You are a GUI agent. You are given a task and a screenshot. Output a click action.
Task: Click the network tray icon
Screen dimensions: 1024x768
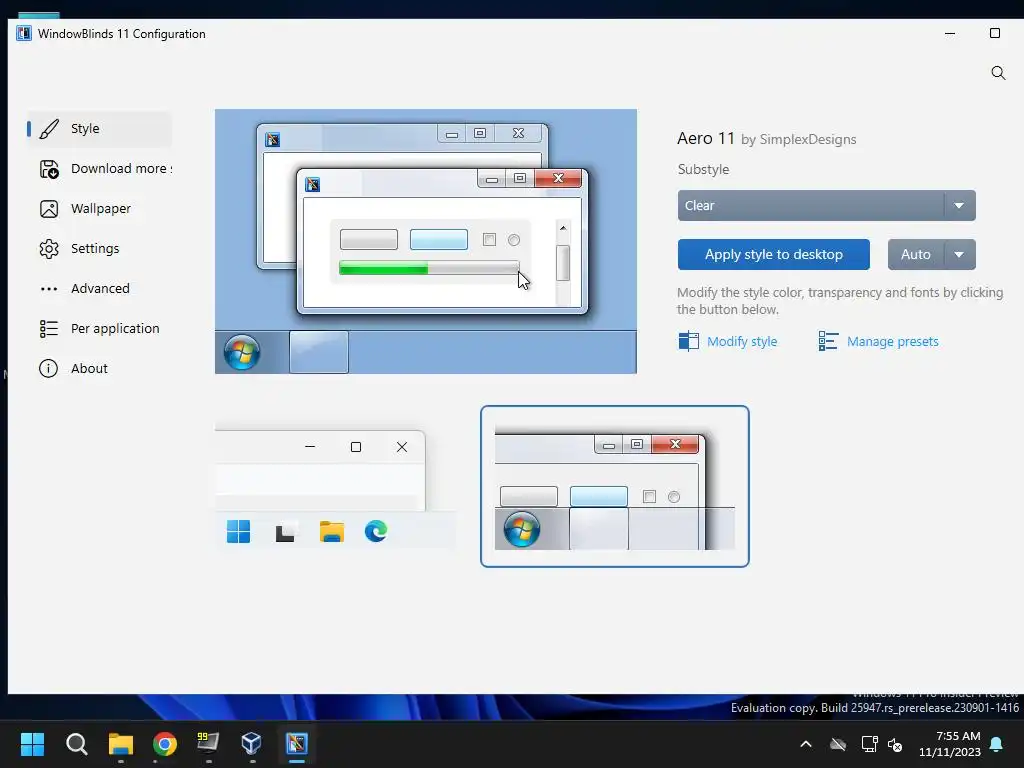869,744
